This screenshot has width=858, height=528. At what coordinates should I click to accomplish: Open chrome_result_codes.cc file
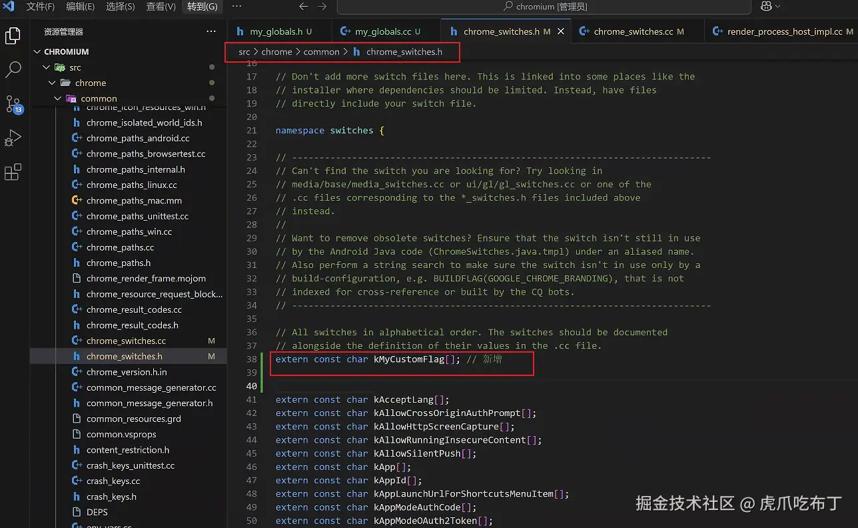134,310
